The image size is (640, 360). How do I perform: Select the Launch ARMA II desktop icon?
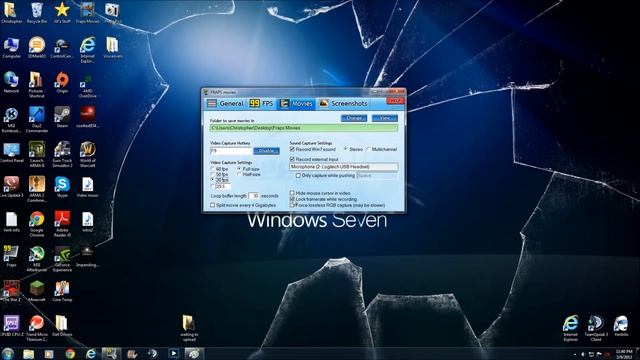click(37, 154)
